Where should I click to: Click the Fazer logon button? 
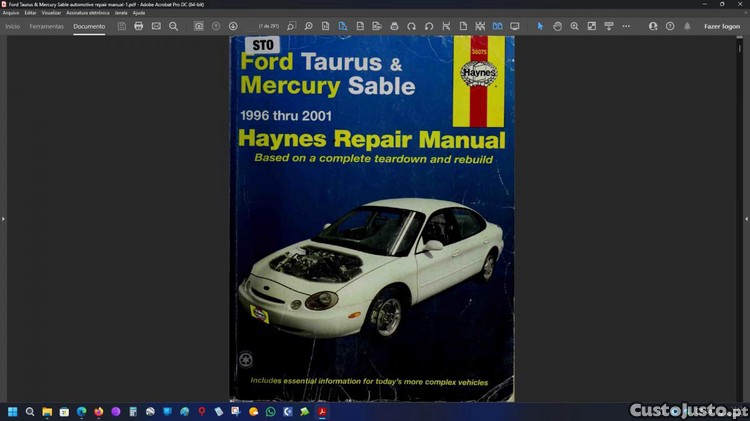coord(722,26)
